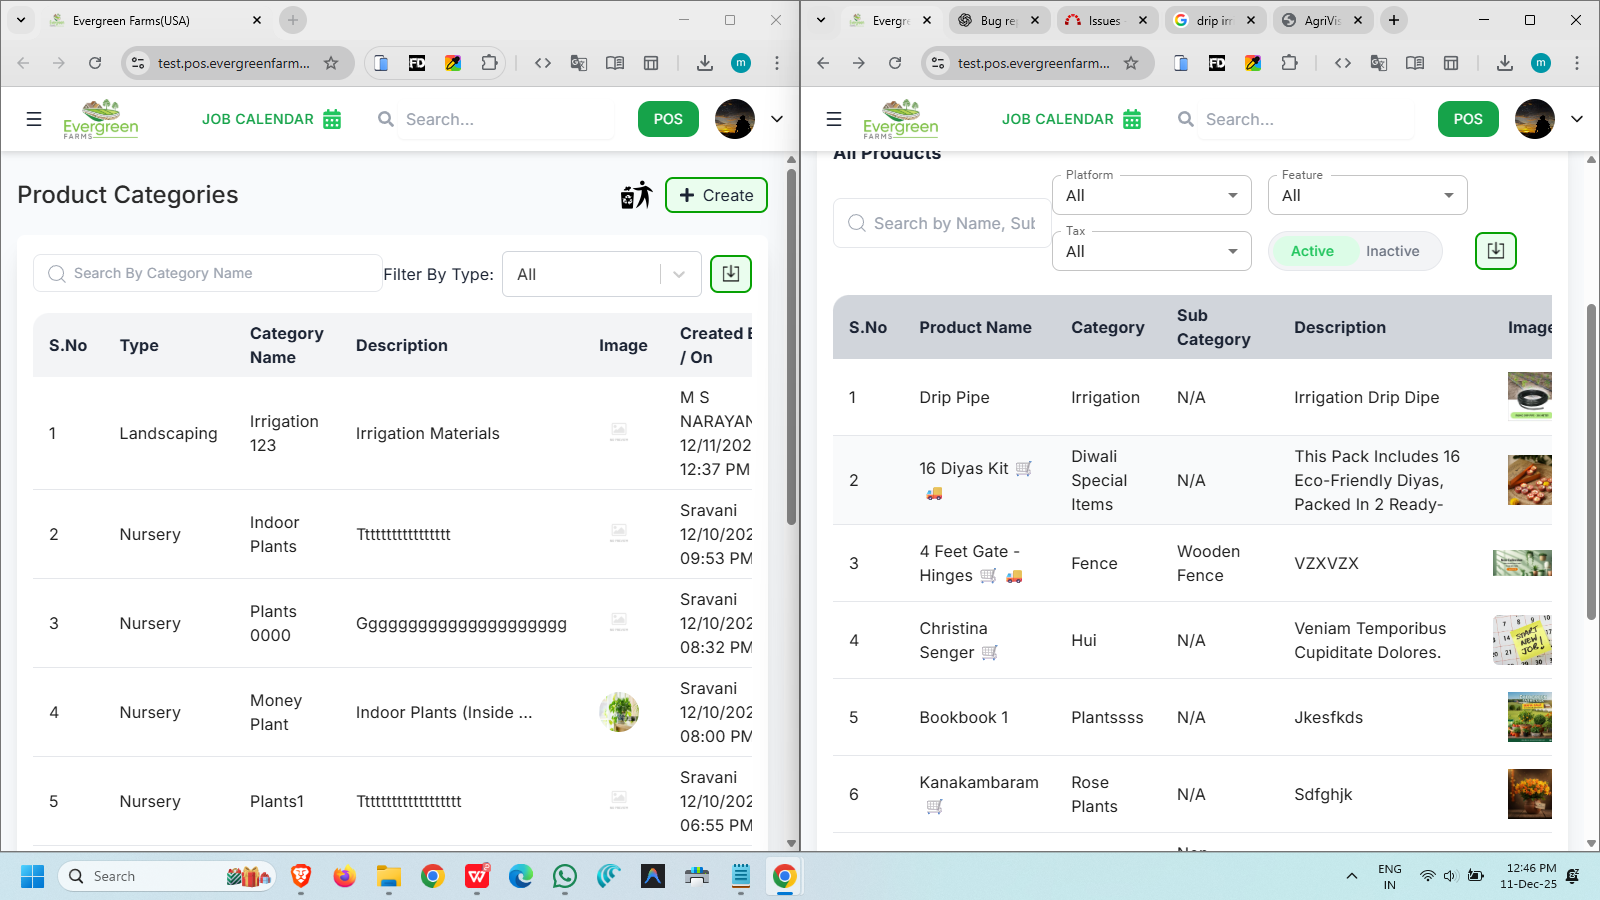Switch to the AgriVis browser tab

(x=1320, y=20)
